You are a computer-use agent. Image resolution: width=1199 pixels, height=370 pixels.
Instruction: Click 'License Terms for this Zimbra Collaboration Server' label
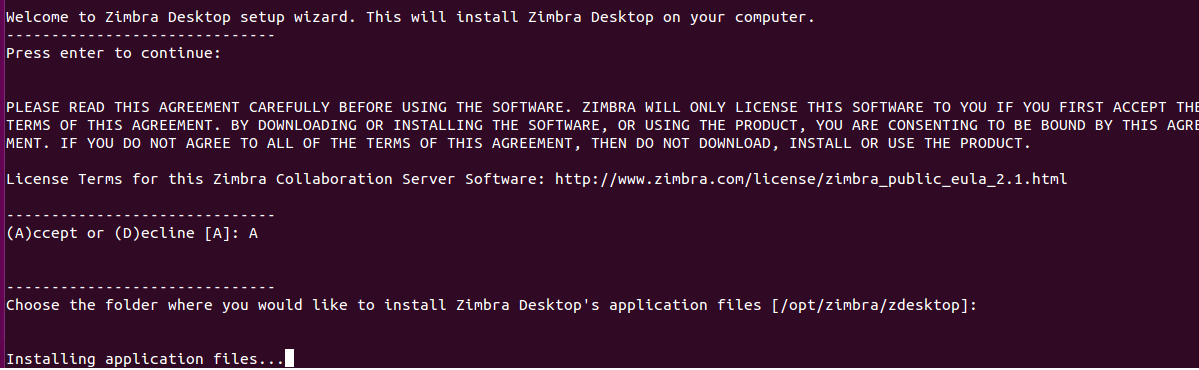point(277,180)
